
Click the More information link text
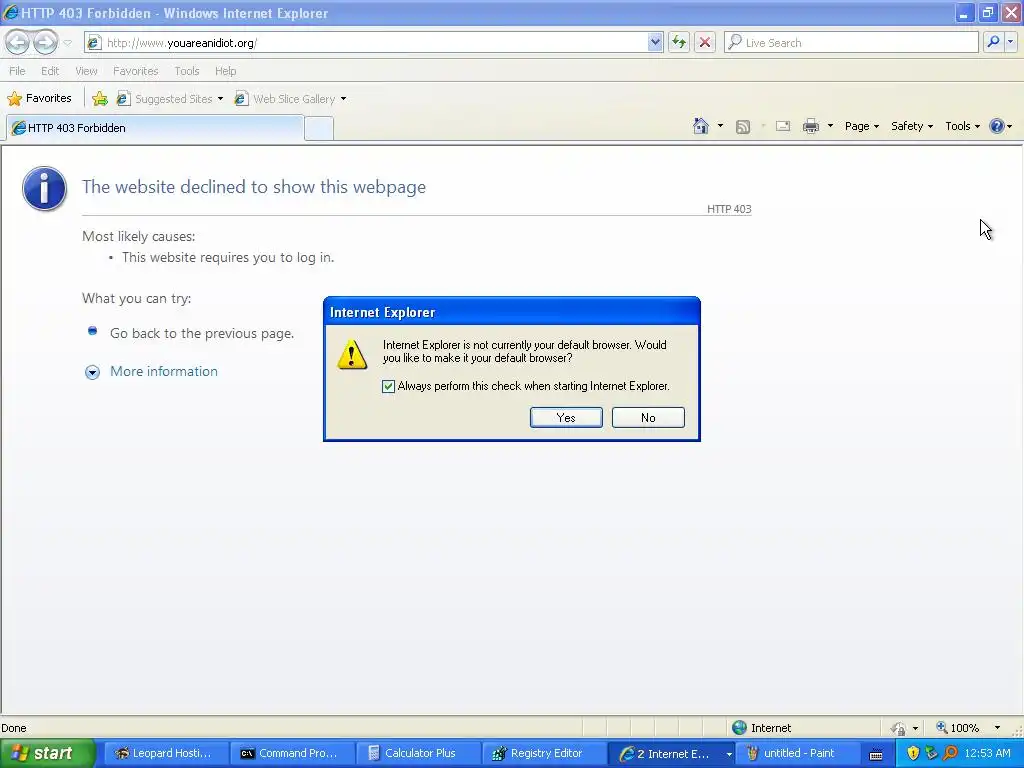[x=164, y=371]
